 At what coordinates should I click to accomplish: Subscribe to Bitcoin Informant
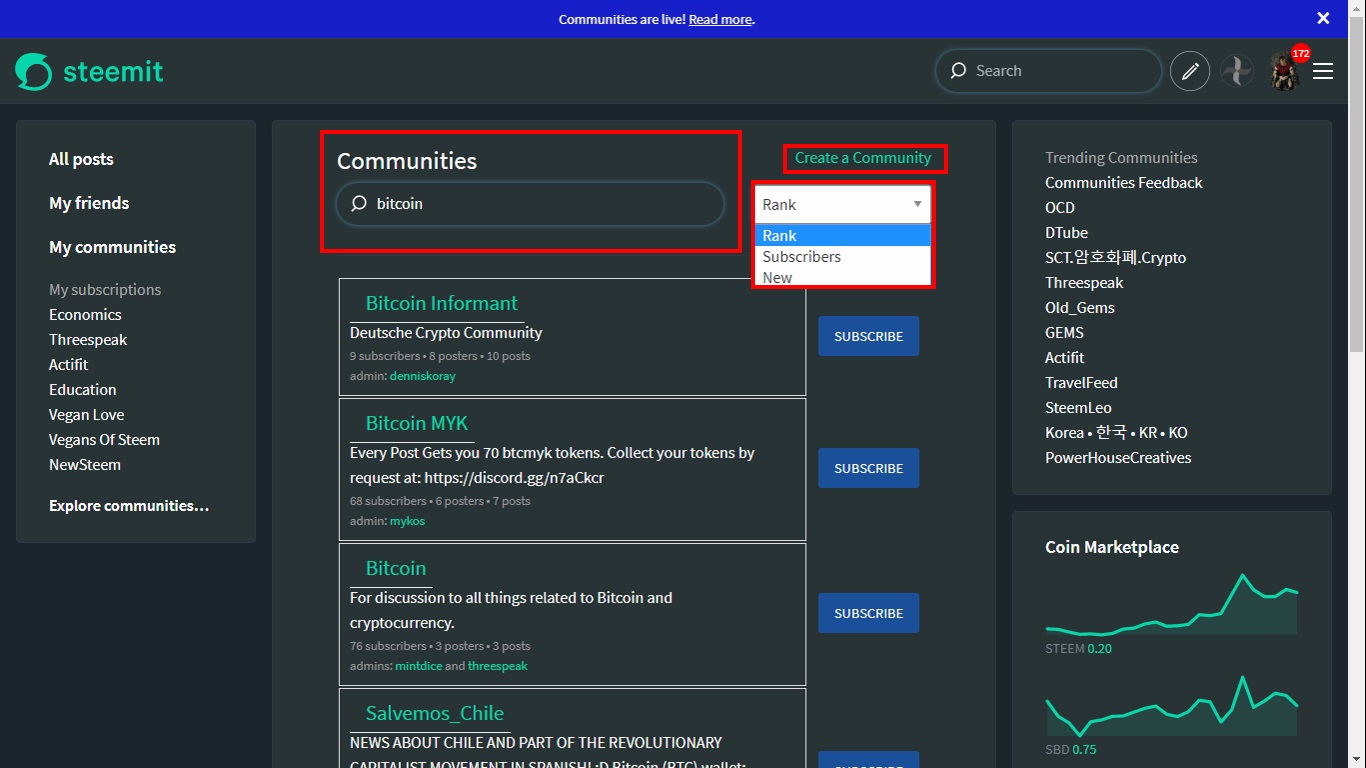[868, 336]
